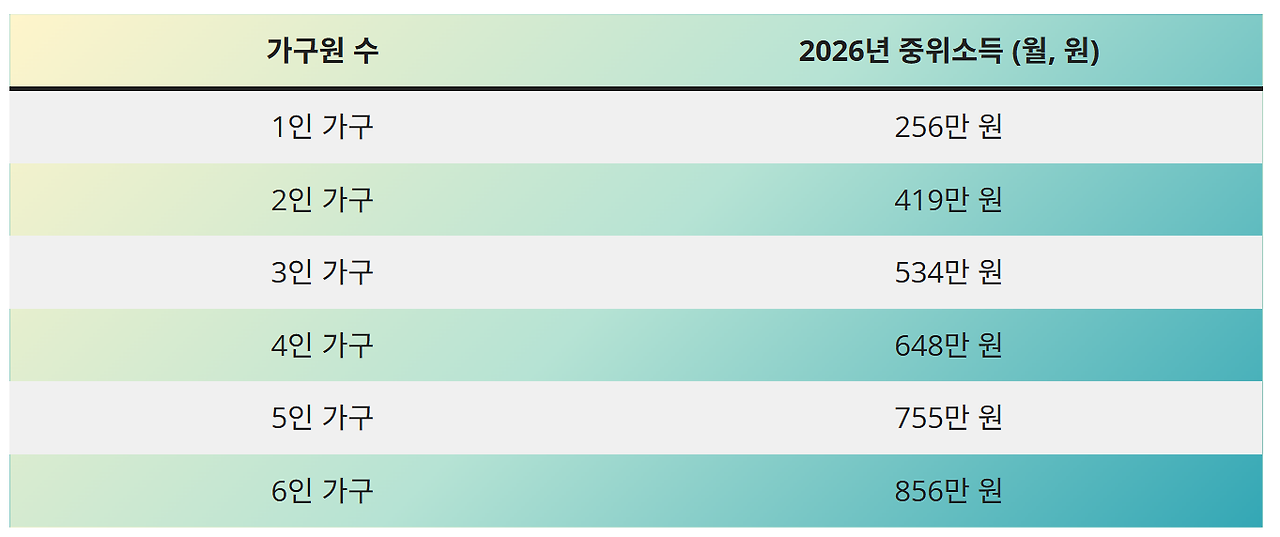Click the 534만 원 value

(x=948, y=272)
